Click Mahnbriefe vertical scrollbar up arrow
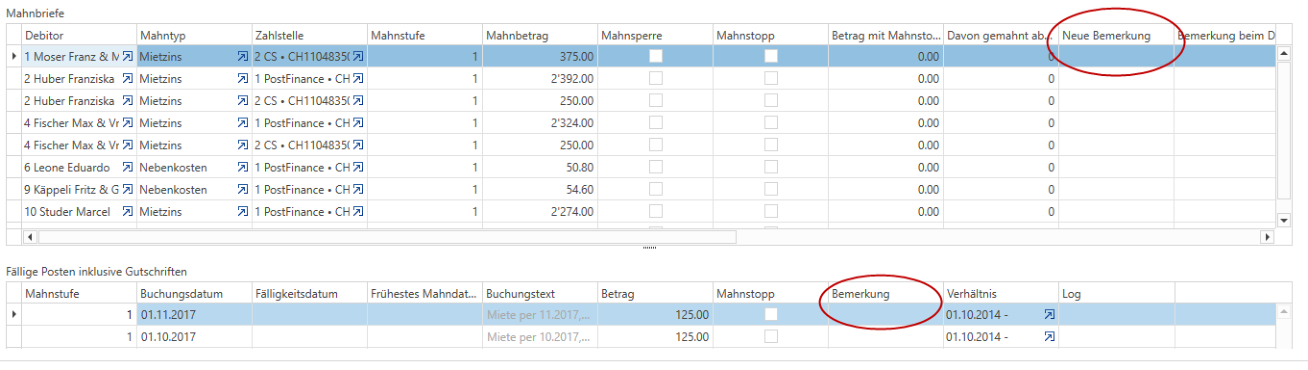The image size is (1308, 370). (x=1285, y=54)
